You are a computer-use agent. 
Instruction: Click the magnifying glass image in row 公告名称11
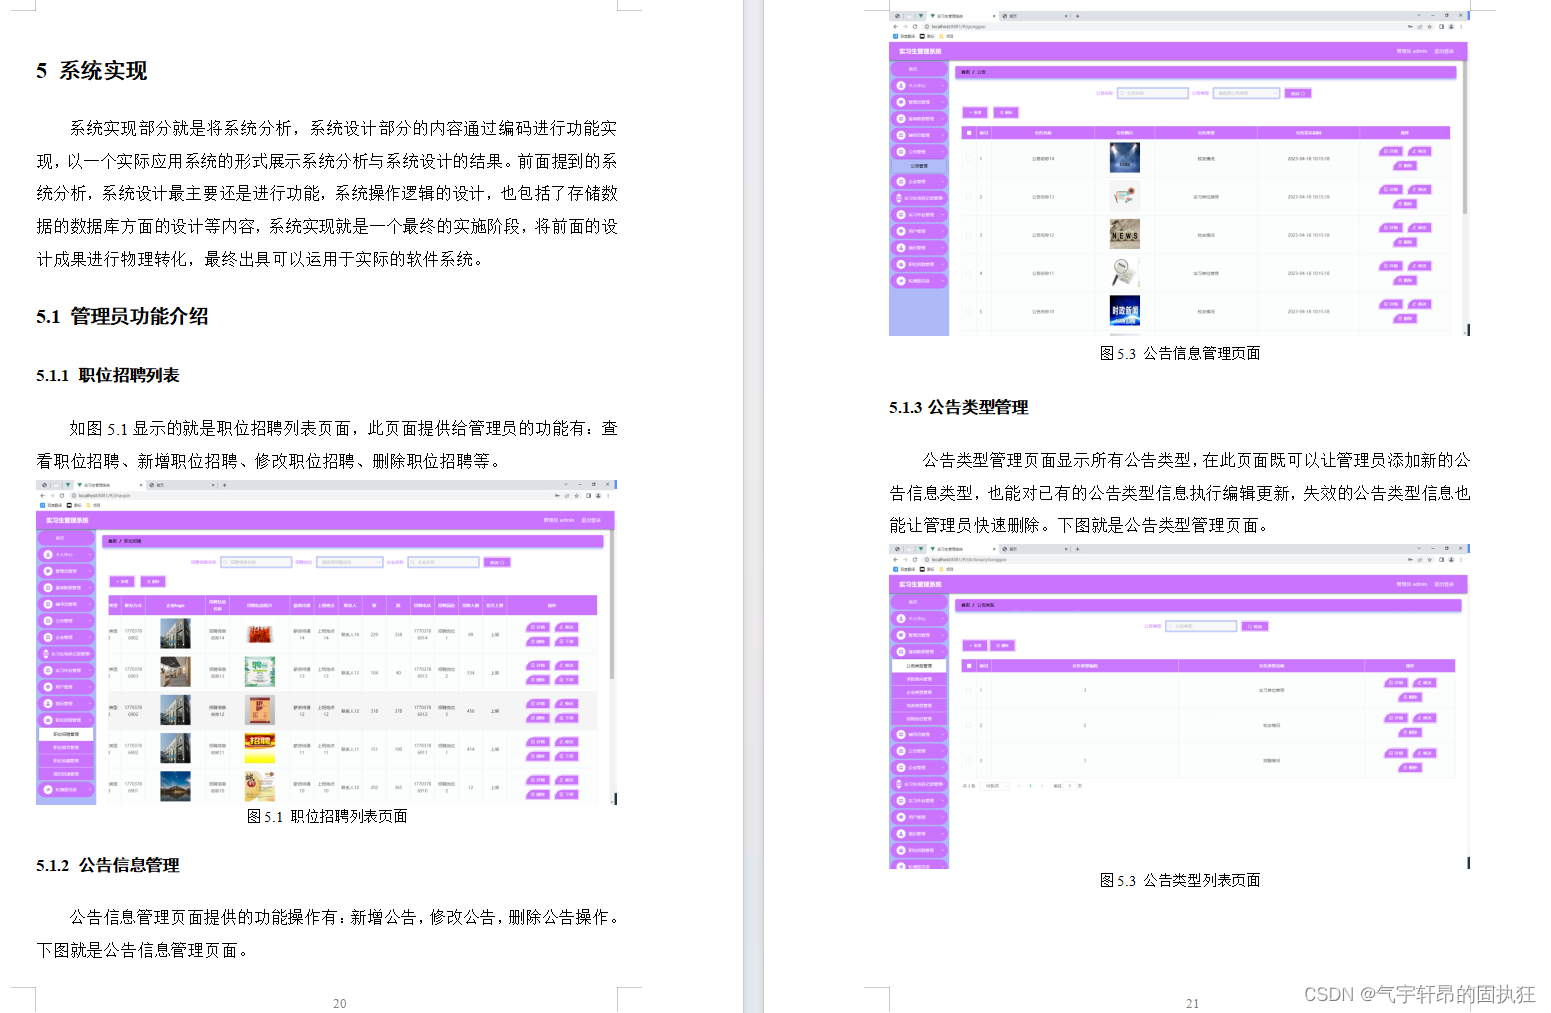tap(1124, 272)
